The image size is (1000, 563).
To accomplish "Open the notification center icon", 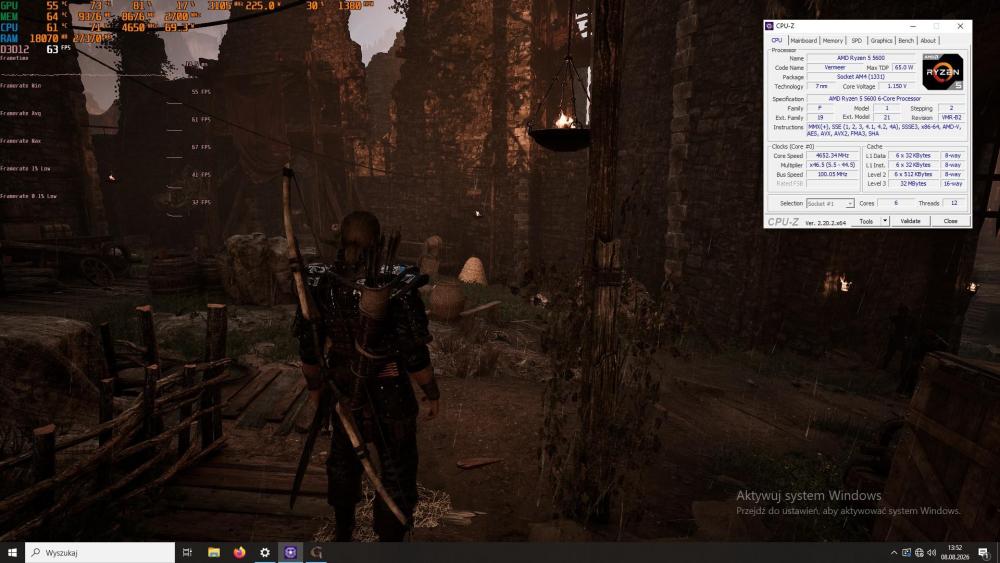I will coord(983,552).
